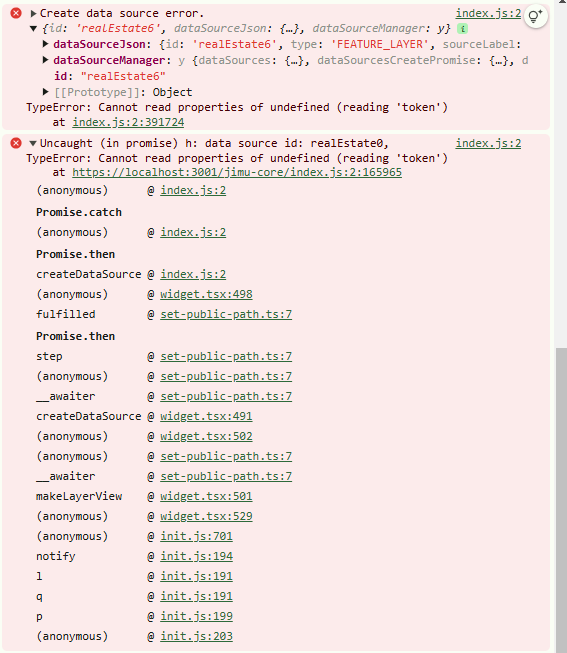Open the makeLayerView widget.tsx:501 link
The width and height of the screenshot is (567, 653).
coord(206,496)
